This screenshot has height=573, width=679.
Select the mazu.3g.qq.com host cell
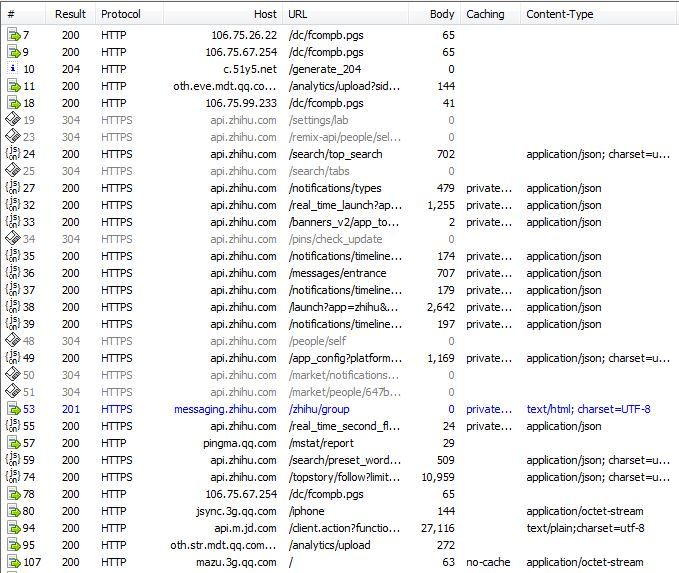(236, 562)
